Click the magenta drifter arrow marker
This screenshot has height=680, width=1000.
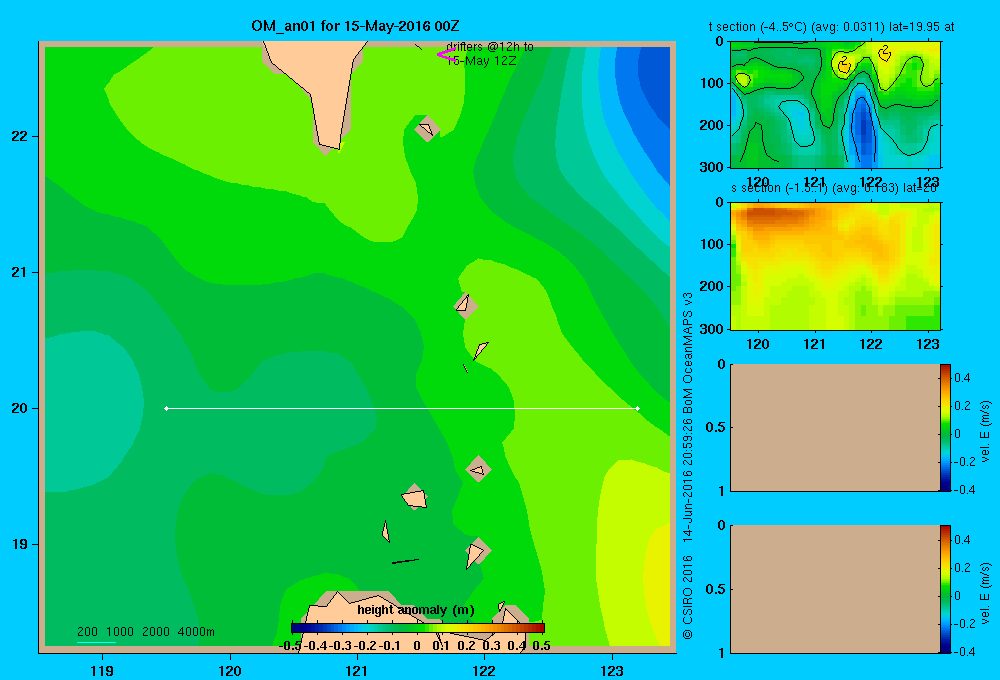(446, 55)
